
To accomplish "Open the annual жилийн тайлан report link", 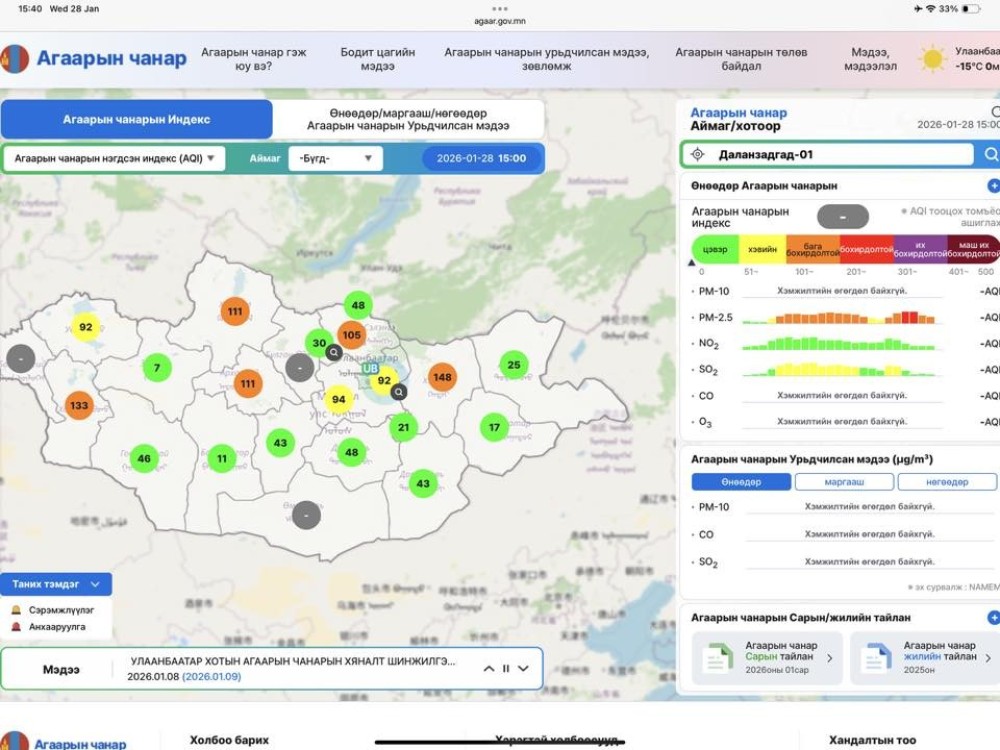I will 939,658.
